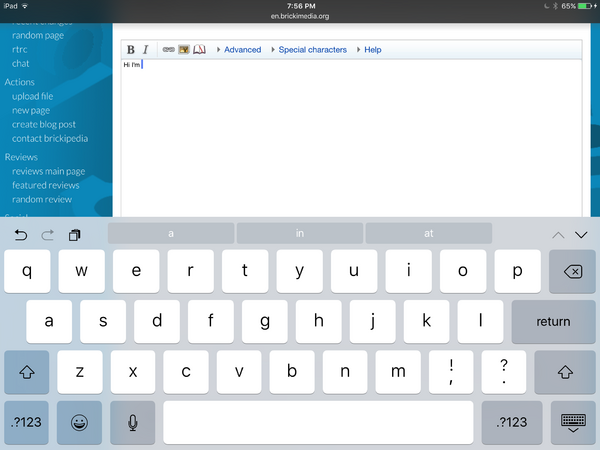Tap the battery indicator in status bar
The height and width of the screenshot is (450, 600).
click(x=587, y=6)
